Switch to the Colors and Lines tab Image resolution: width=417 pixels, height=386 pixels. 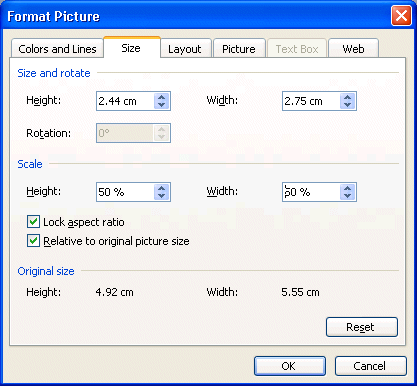pos(57,49)
